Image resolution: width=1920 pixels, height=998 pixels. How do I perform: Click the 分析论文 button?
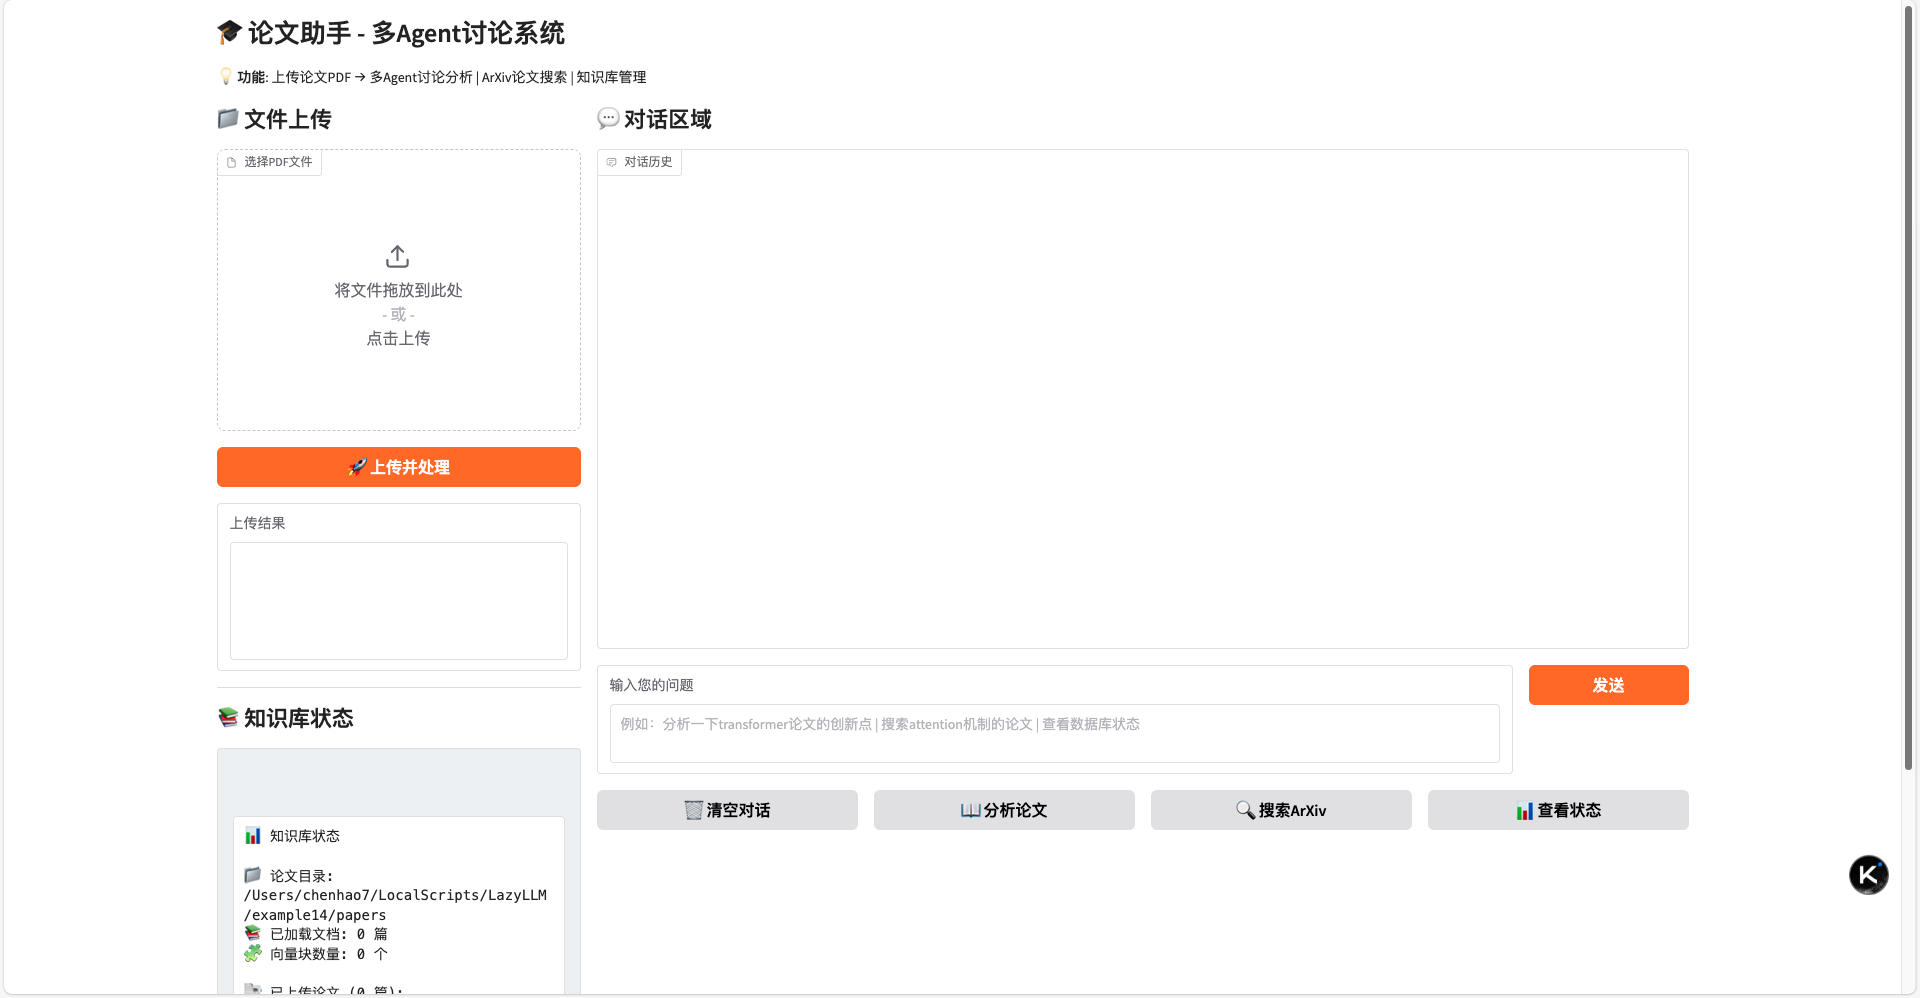pyautogui.click(x=1004, y=810)
